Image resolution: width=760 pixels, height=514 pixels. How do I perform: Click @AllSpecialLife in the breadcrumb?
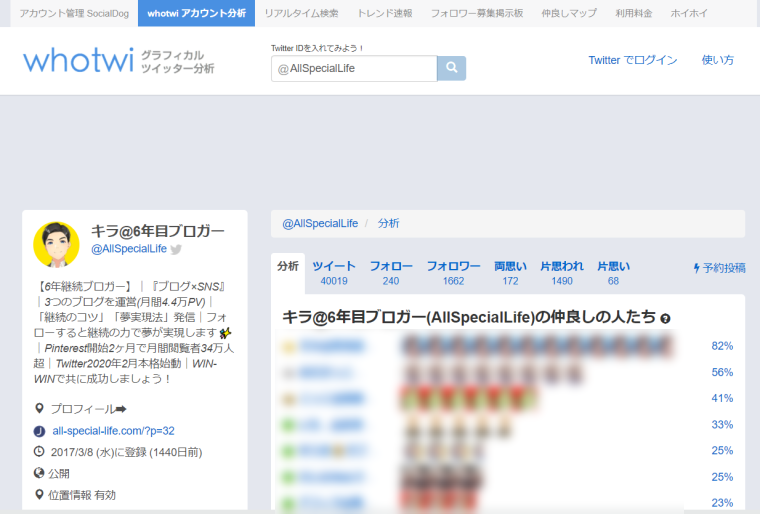tap(319, 223)
